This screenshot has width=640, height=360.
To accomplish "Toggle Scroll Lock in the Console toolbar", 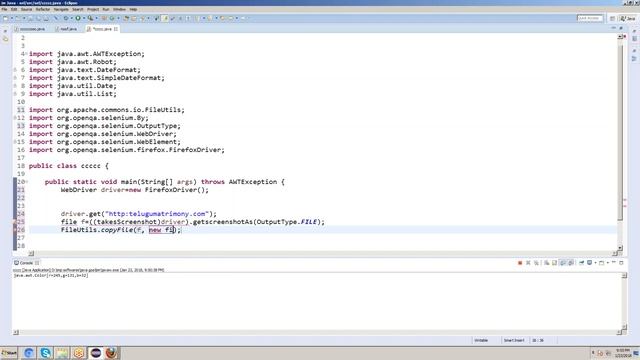I will (554, 263).
